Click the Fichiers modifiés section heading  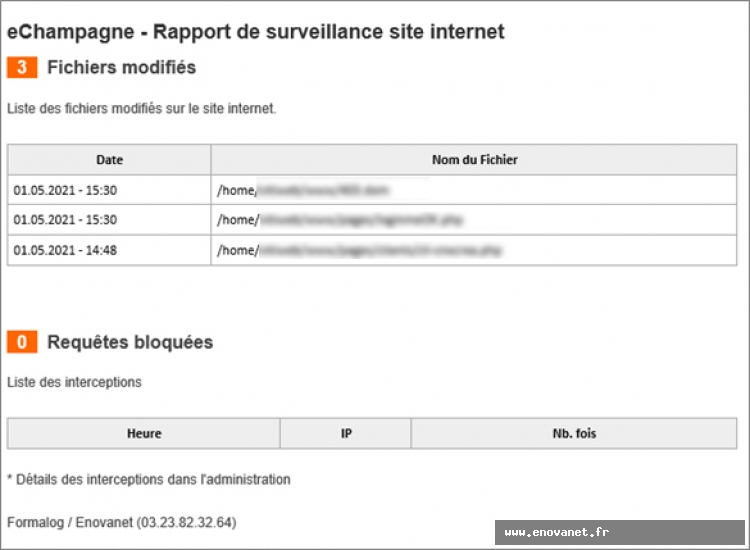pos(121,67)
